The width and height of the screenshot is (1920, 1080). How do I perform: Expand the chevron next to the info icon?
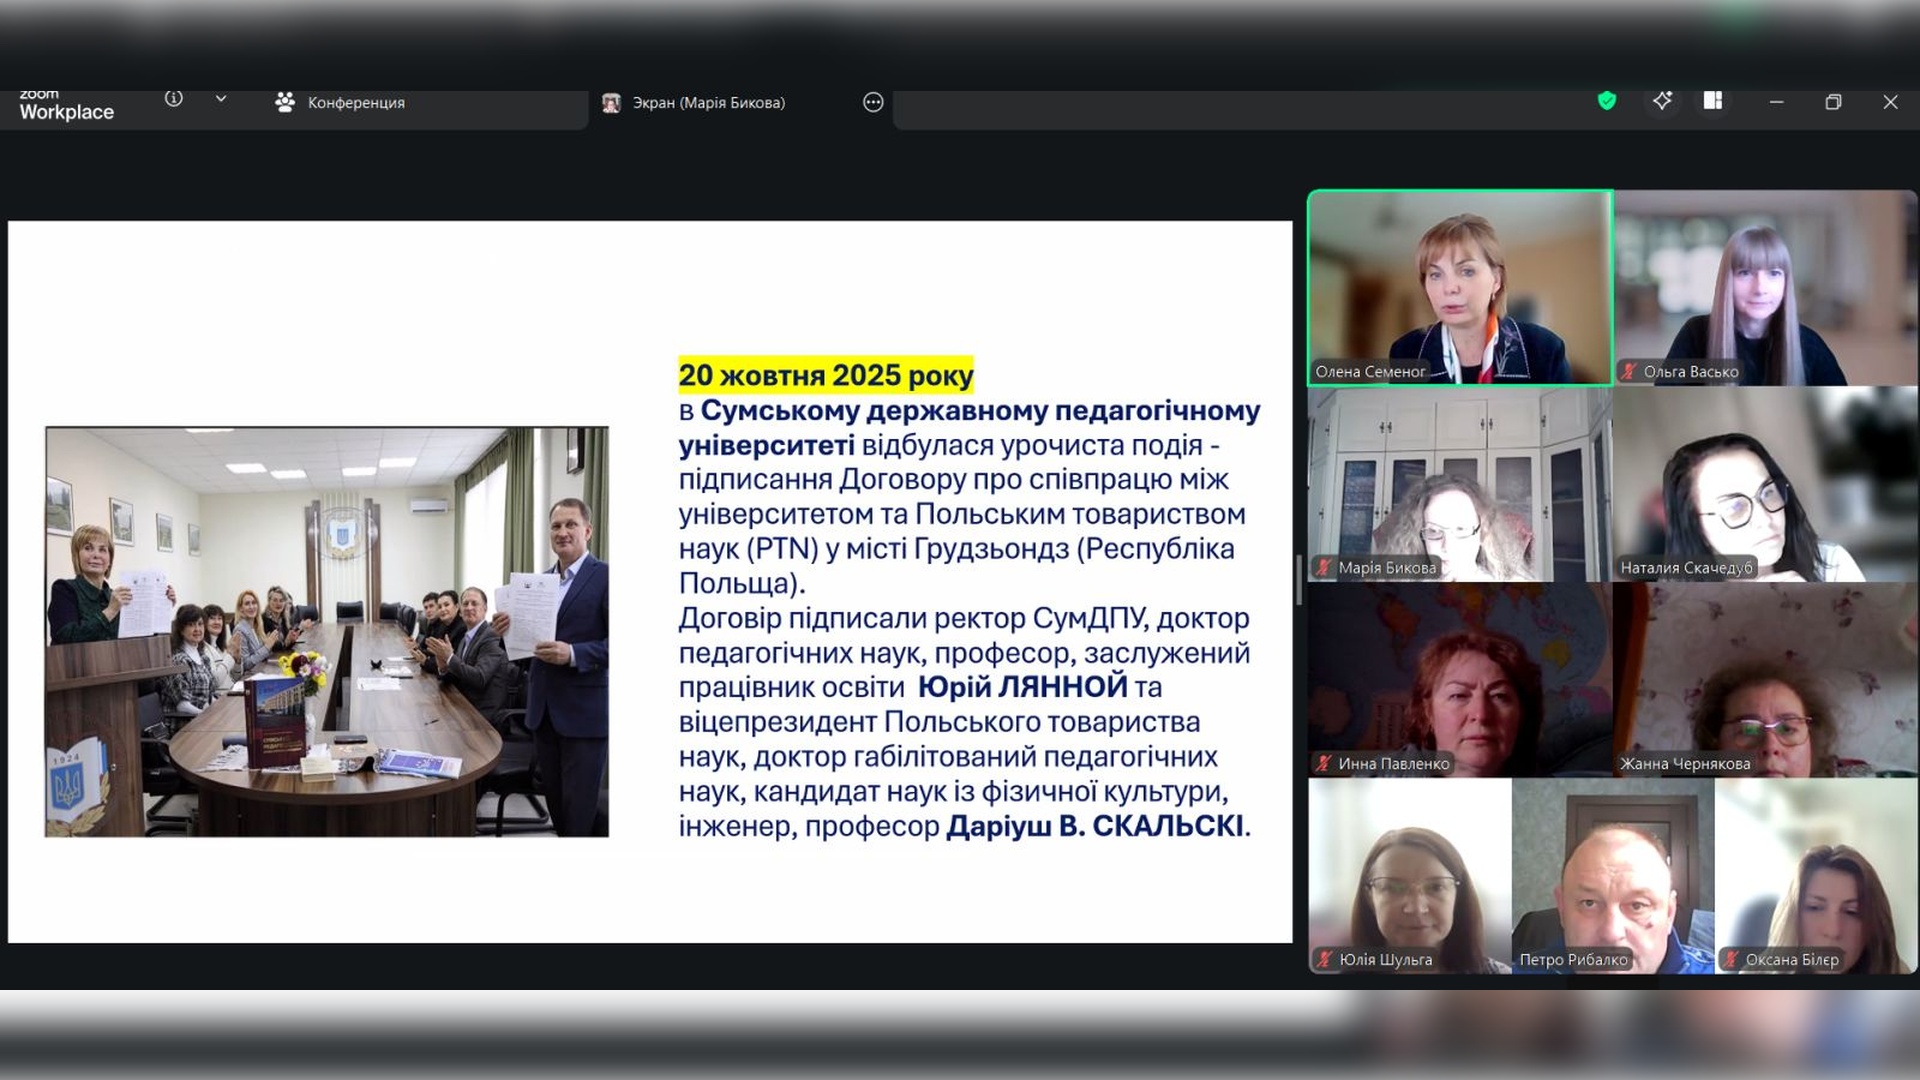[221, 99]
